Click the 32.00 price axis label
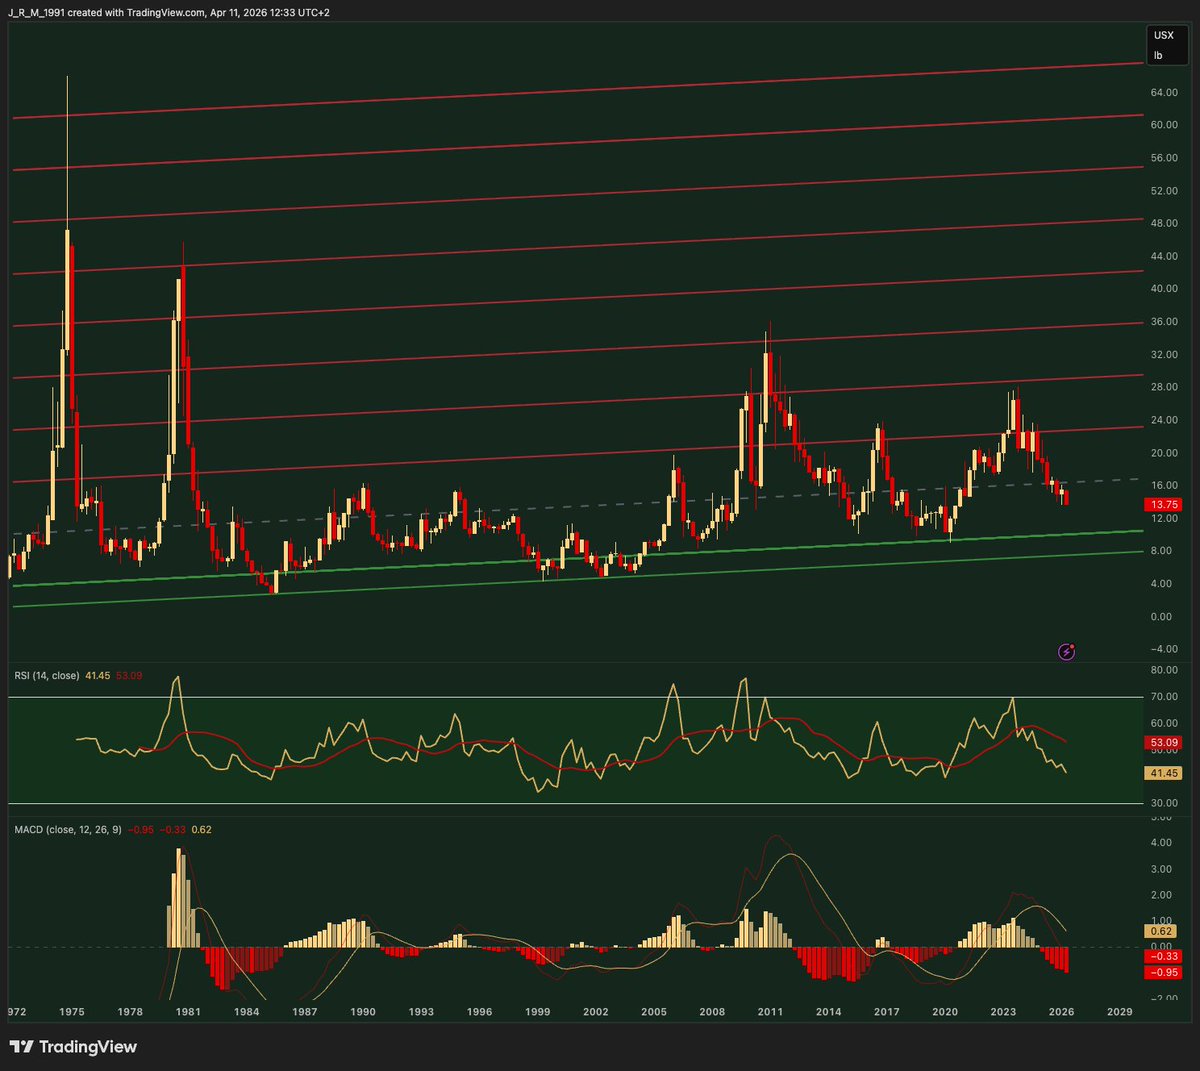The width and height of the screenshot is (1200, 1071). [x=1164, y=355]
